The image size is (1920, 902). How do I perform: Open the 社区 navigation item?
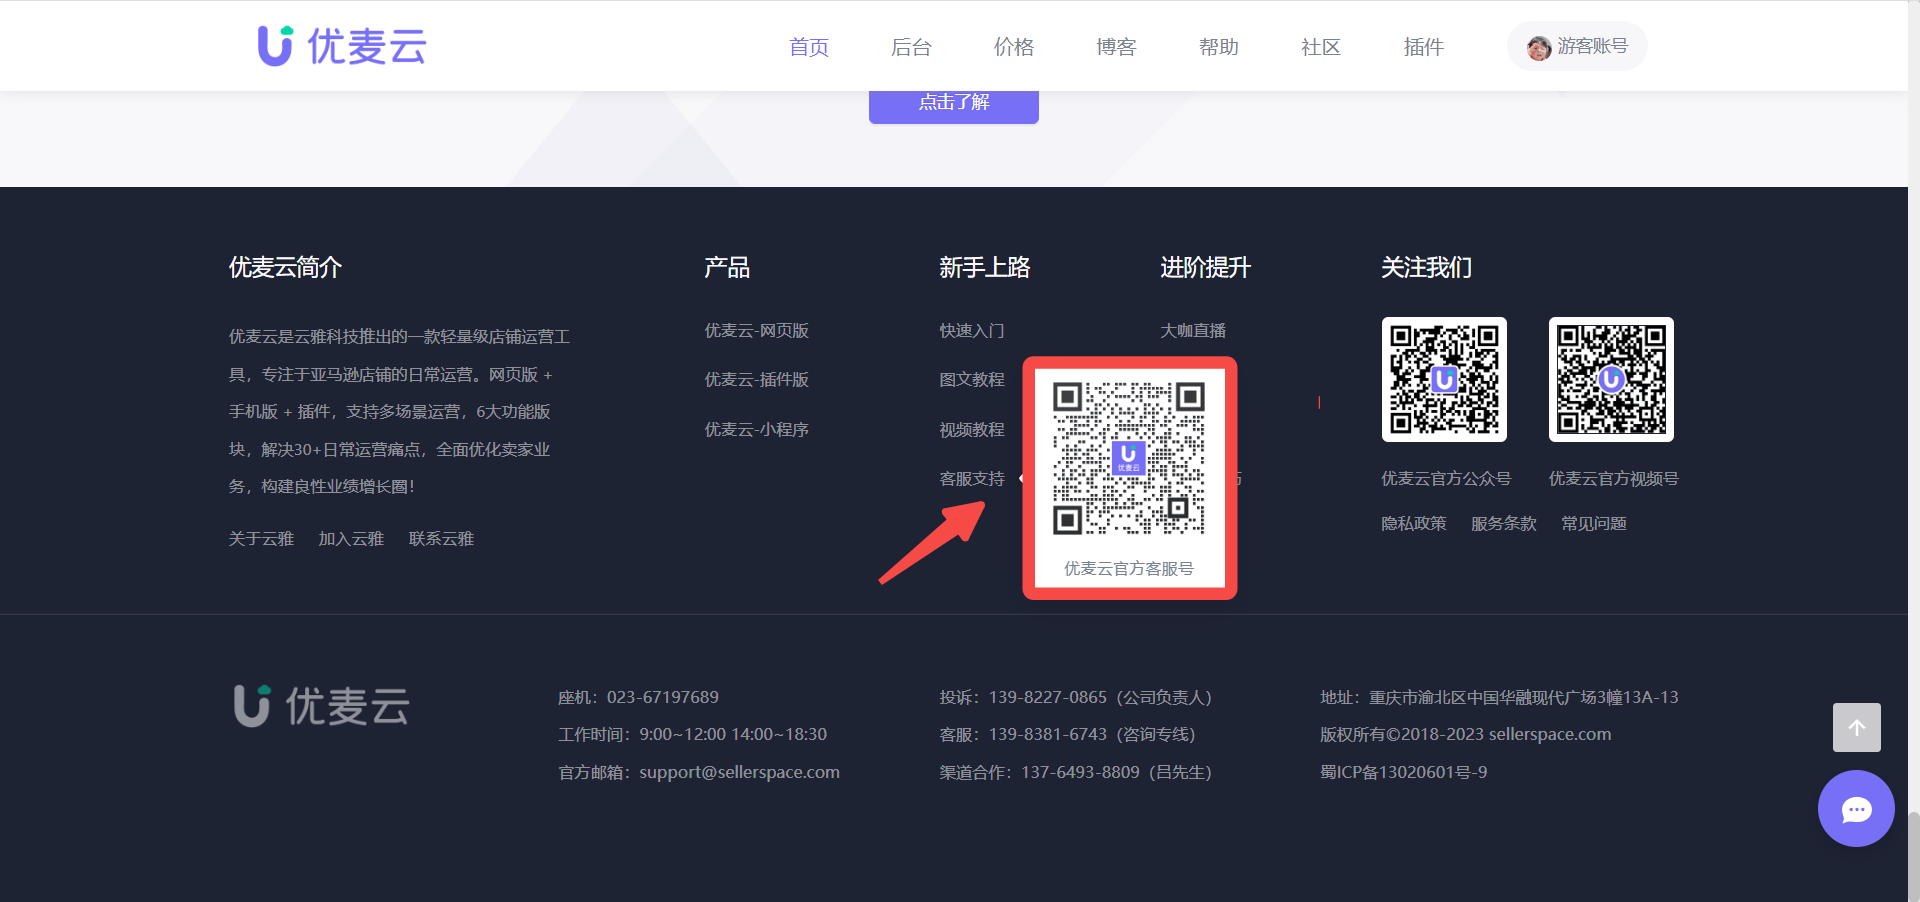click(x=1320, y=47)
